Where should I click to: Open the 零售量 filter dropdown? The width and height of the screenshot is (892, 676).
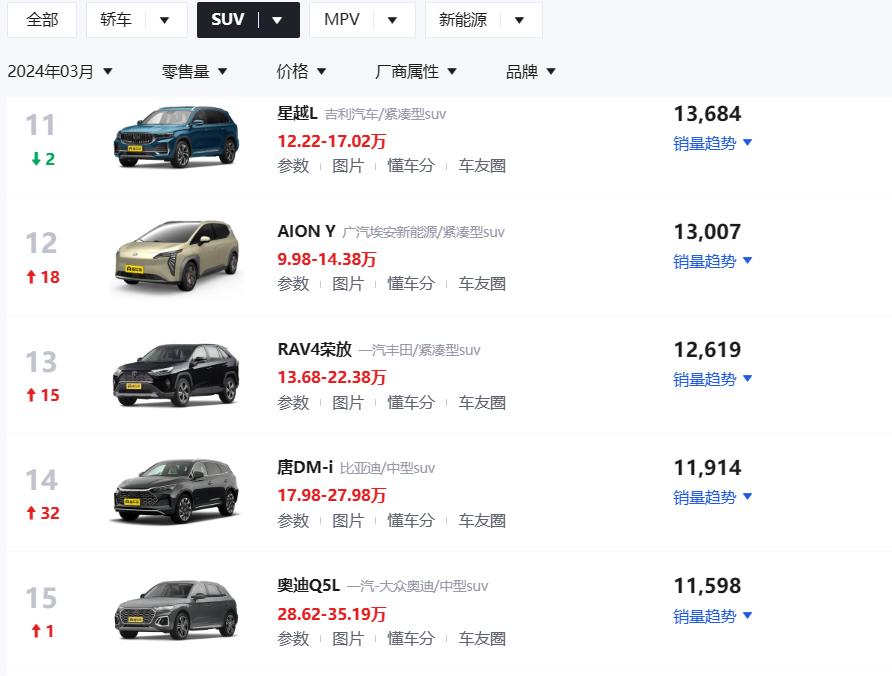[194, 72]
